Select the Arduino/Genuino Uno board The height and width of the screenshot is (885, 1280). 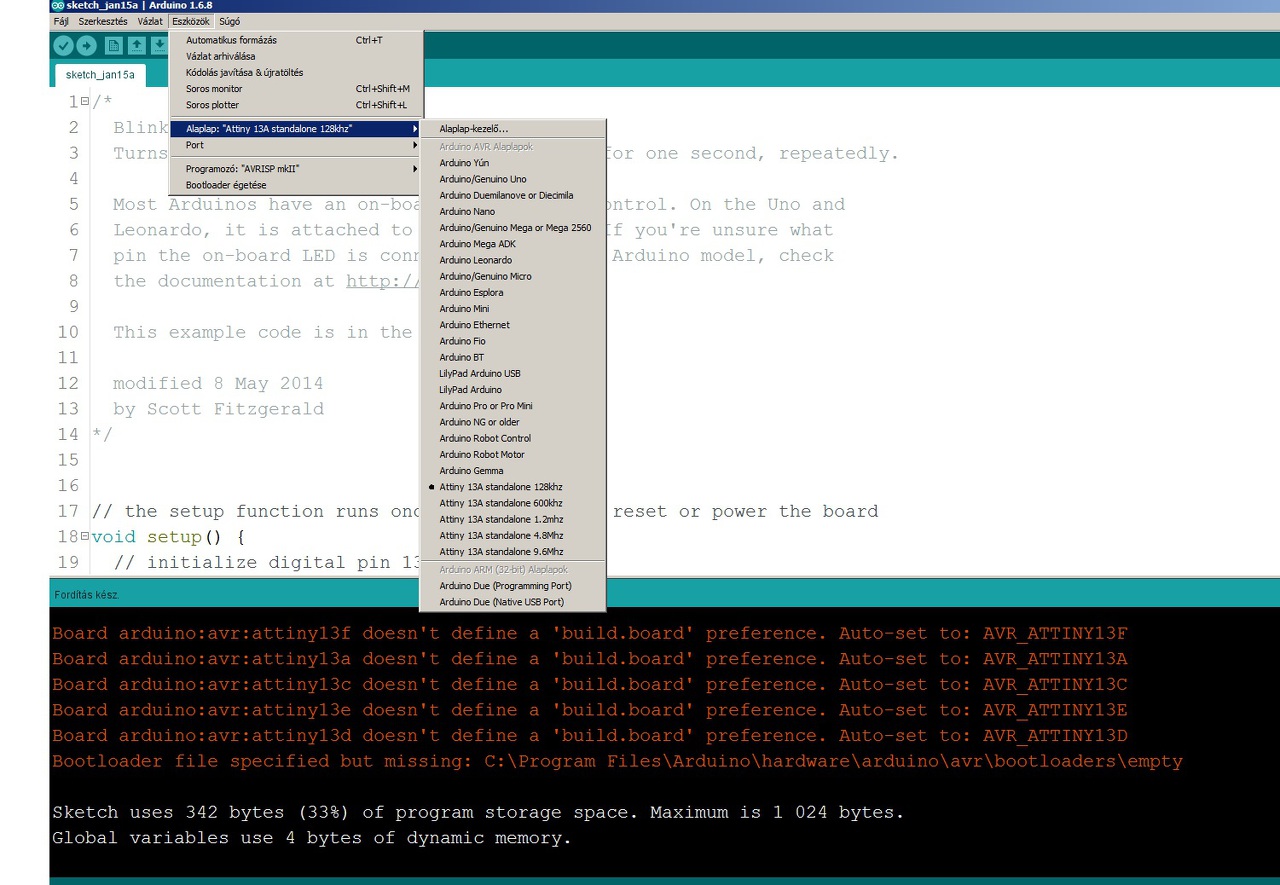[513, 179]
